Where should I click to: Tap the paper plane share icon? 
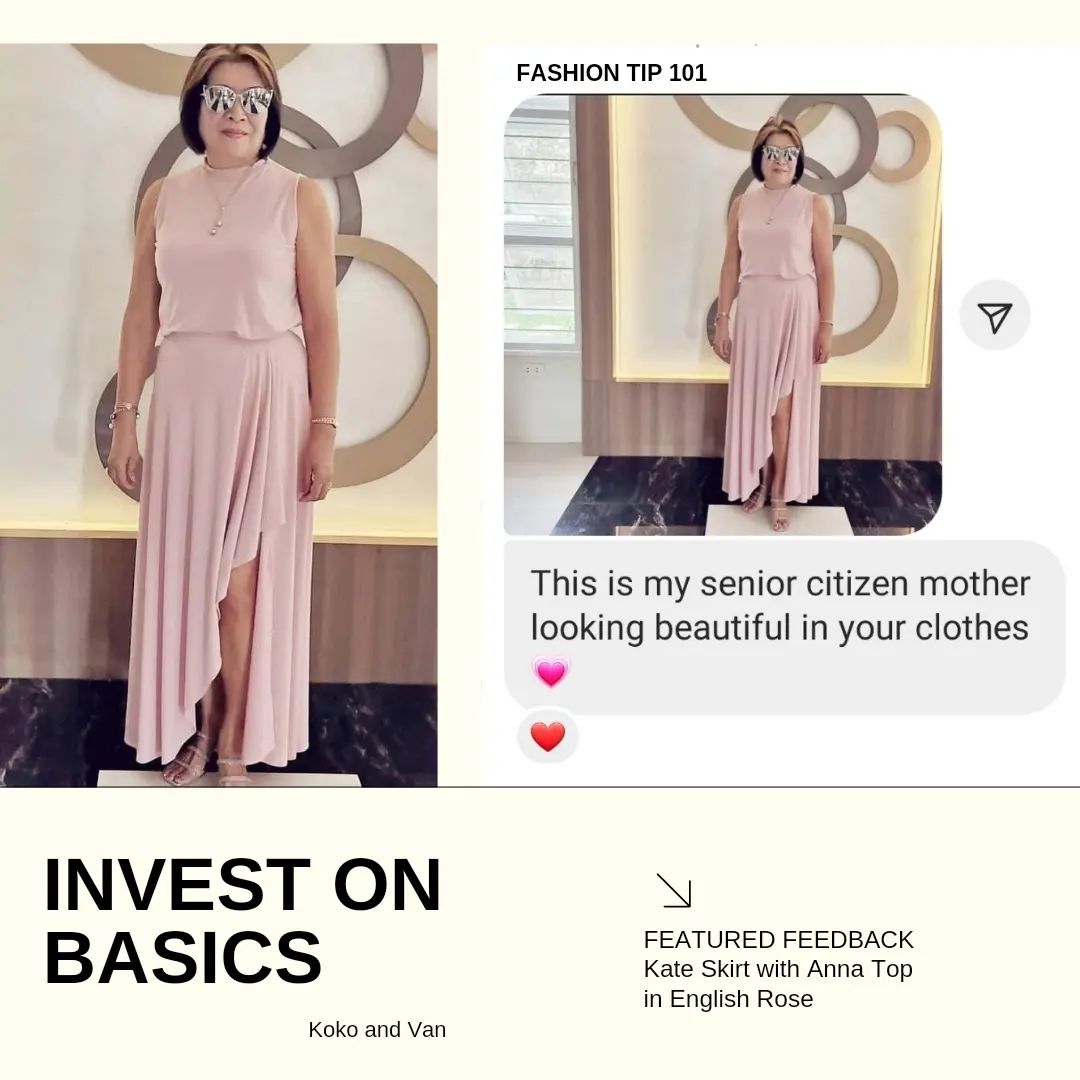click(994, 316)
